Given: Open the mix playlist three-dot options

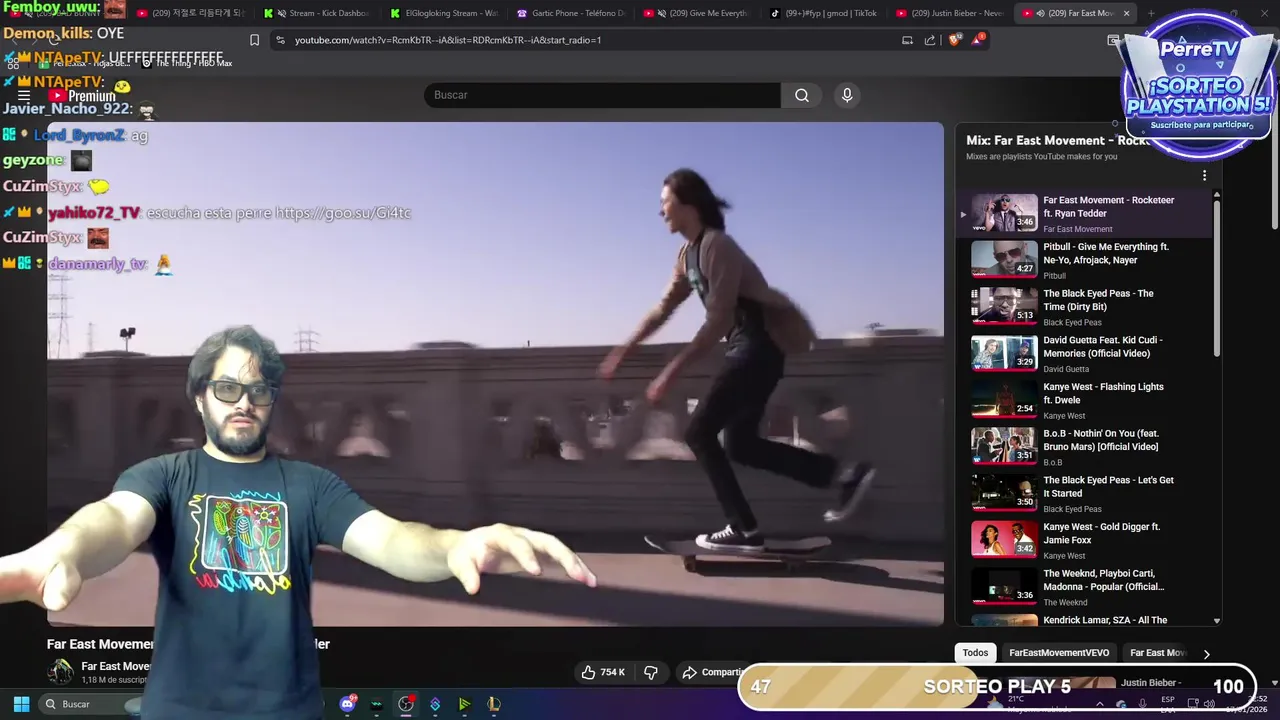Looking at the screenshot, I should [x=1204, y=175].
